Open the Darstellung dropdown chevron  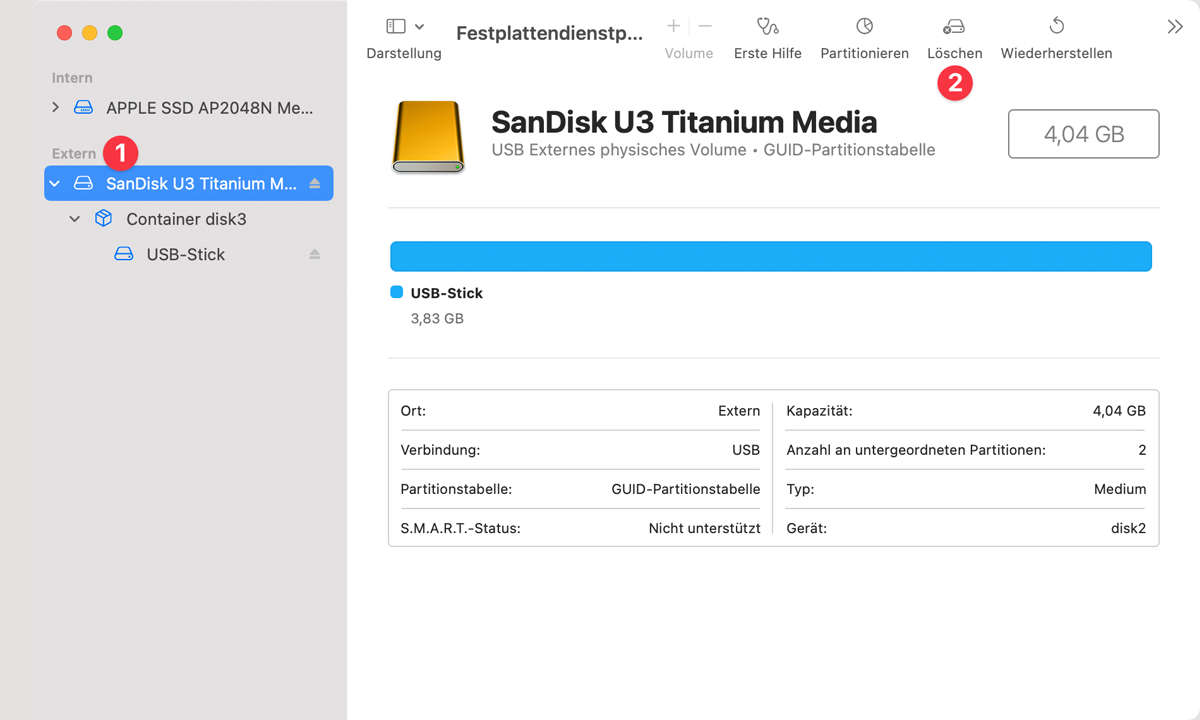pos(419,27)
